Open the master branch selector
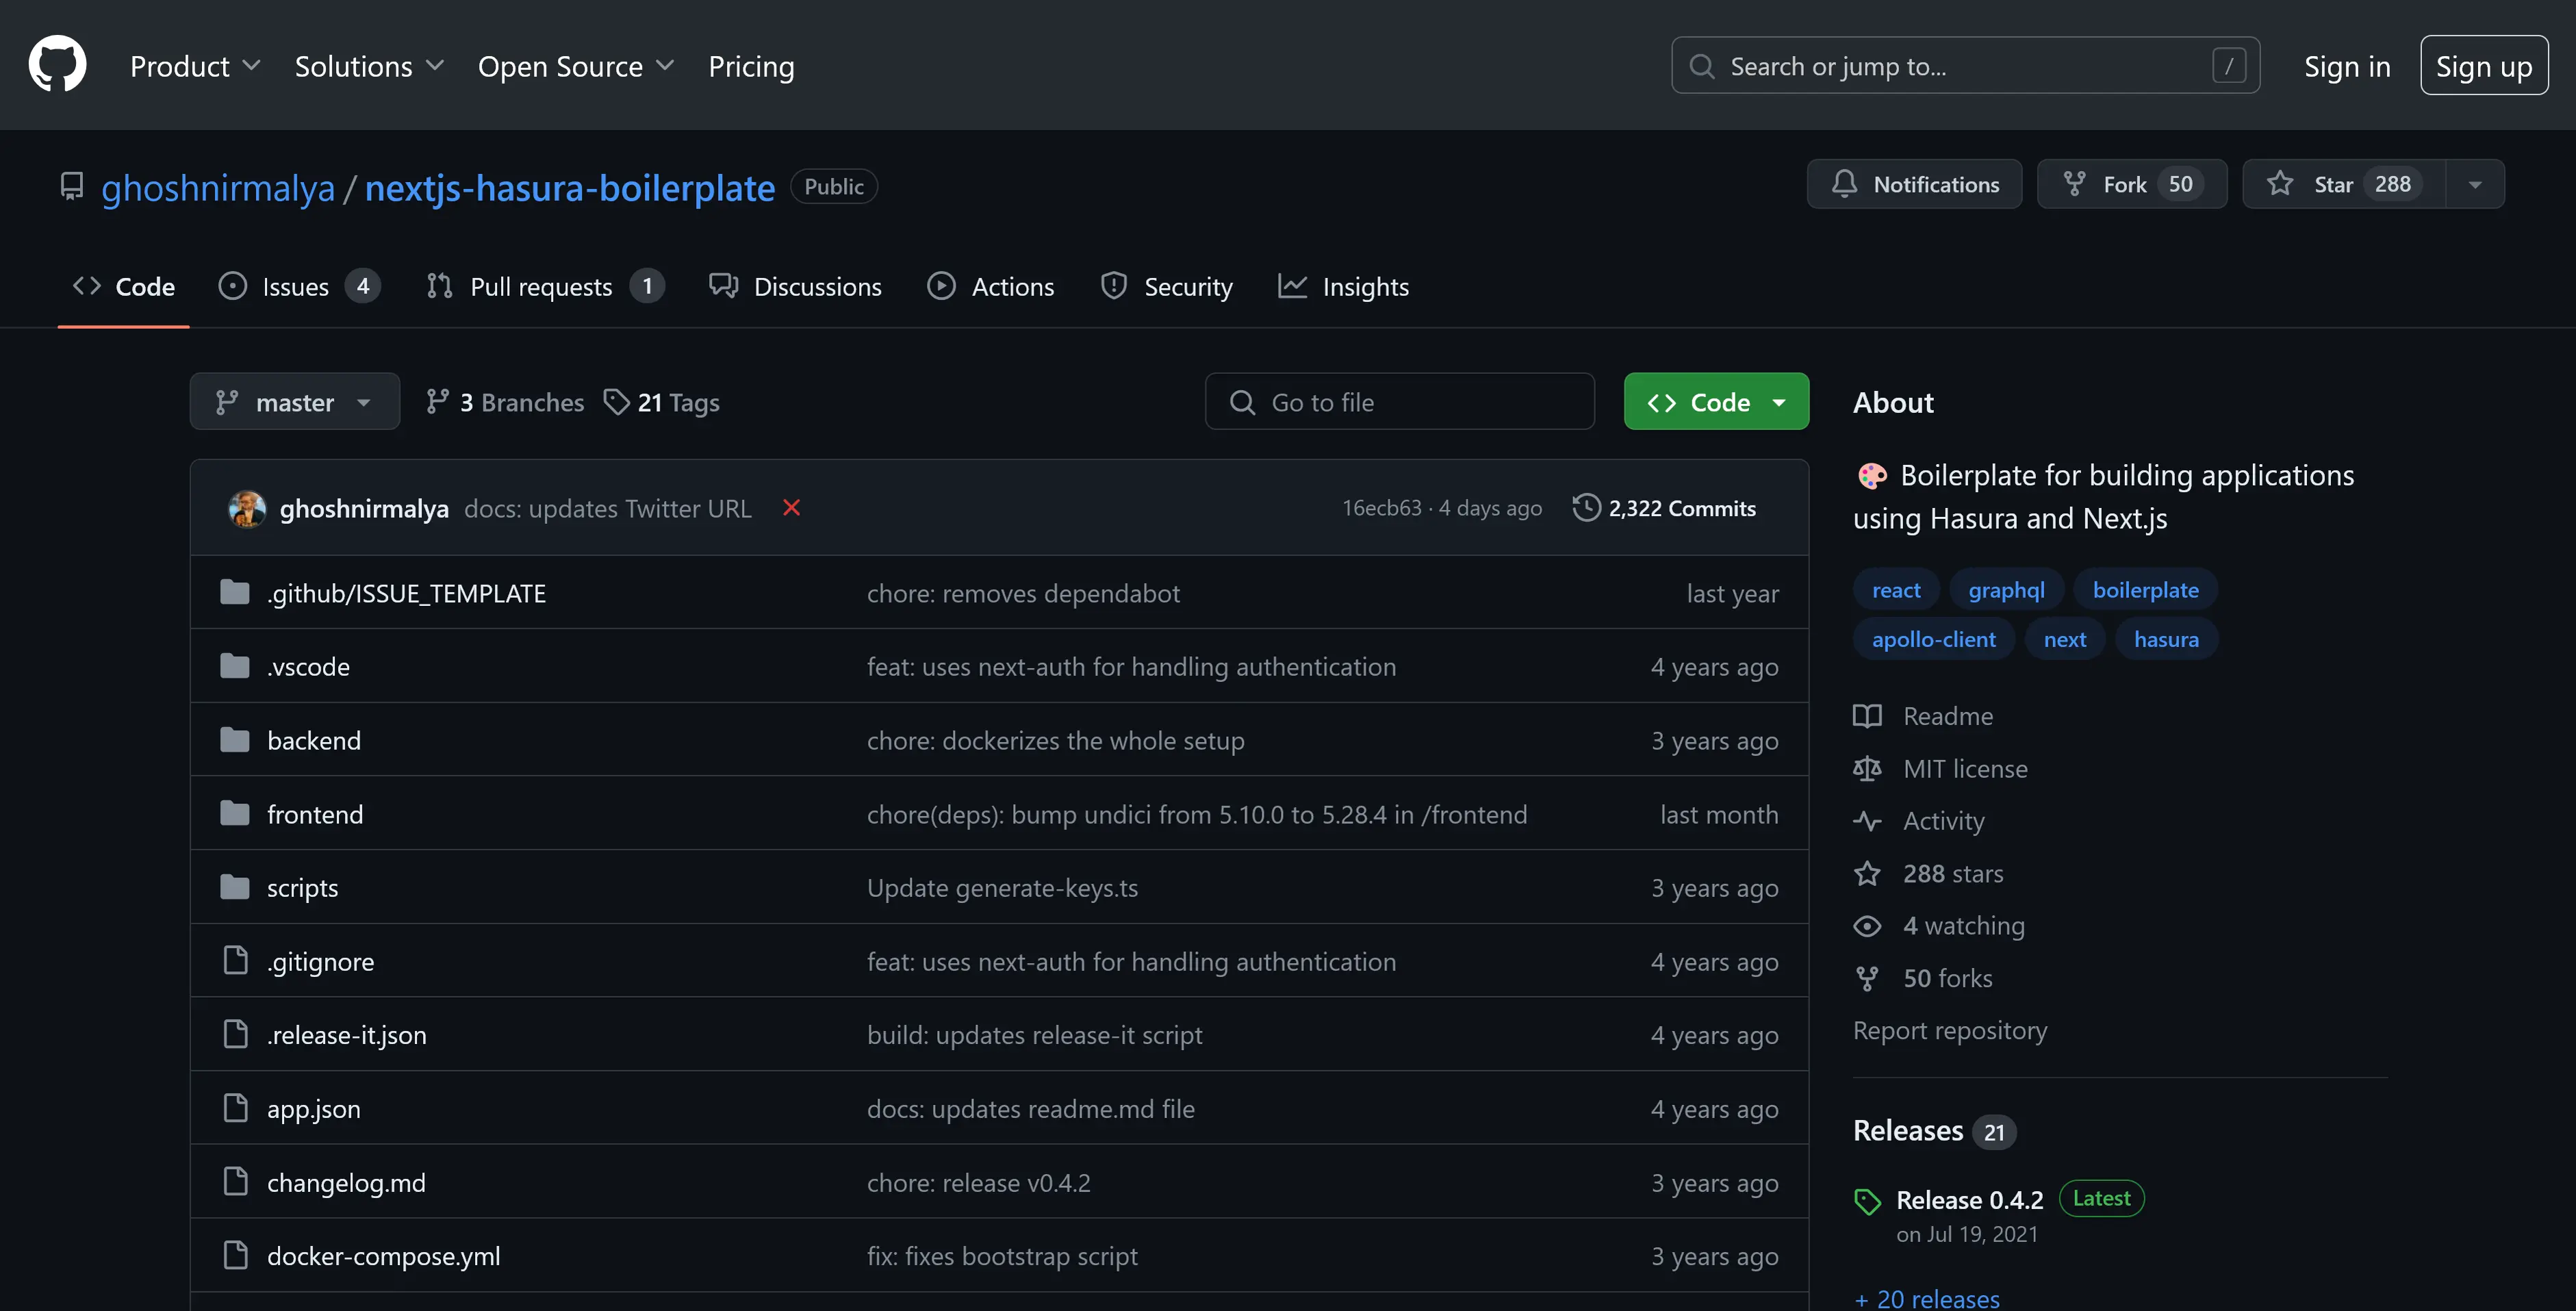The image size is (2576, 1311). point(294,402)
